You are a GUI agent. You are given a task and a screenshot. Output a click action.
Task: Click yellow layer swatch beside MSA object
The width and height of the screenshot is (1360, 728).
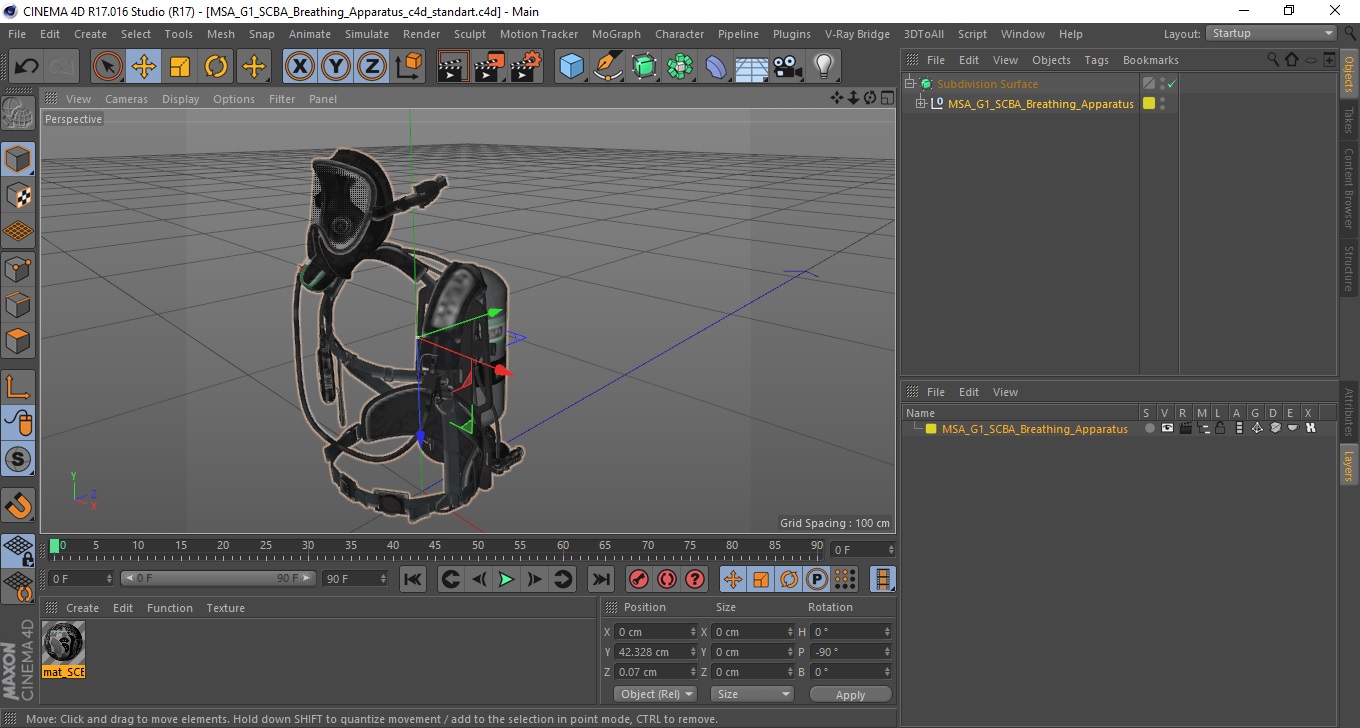point(1149,103)
